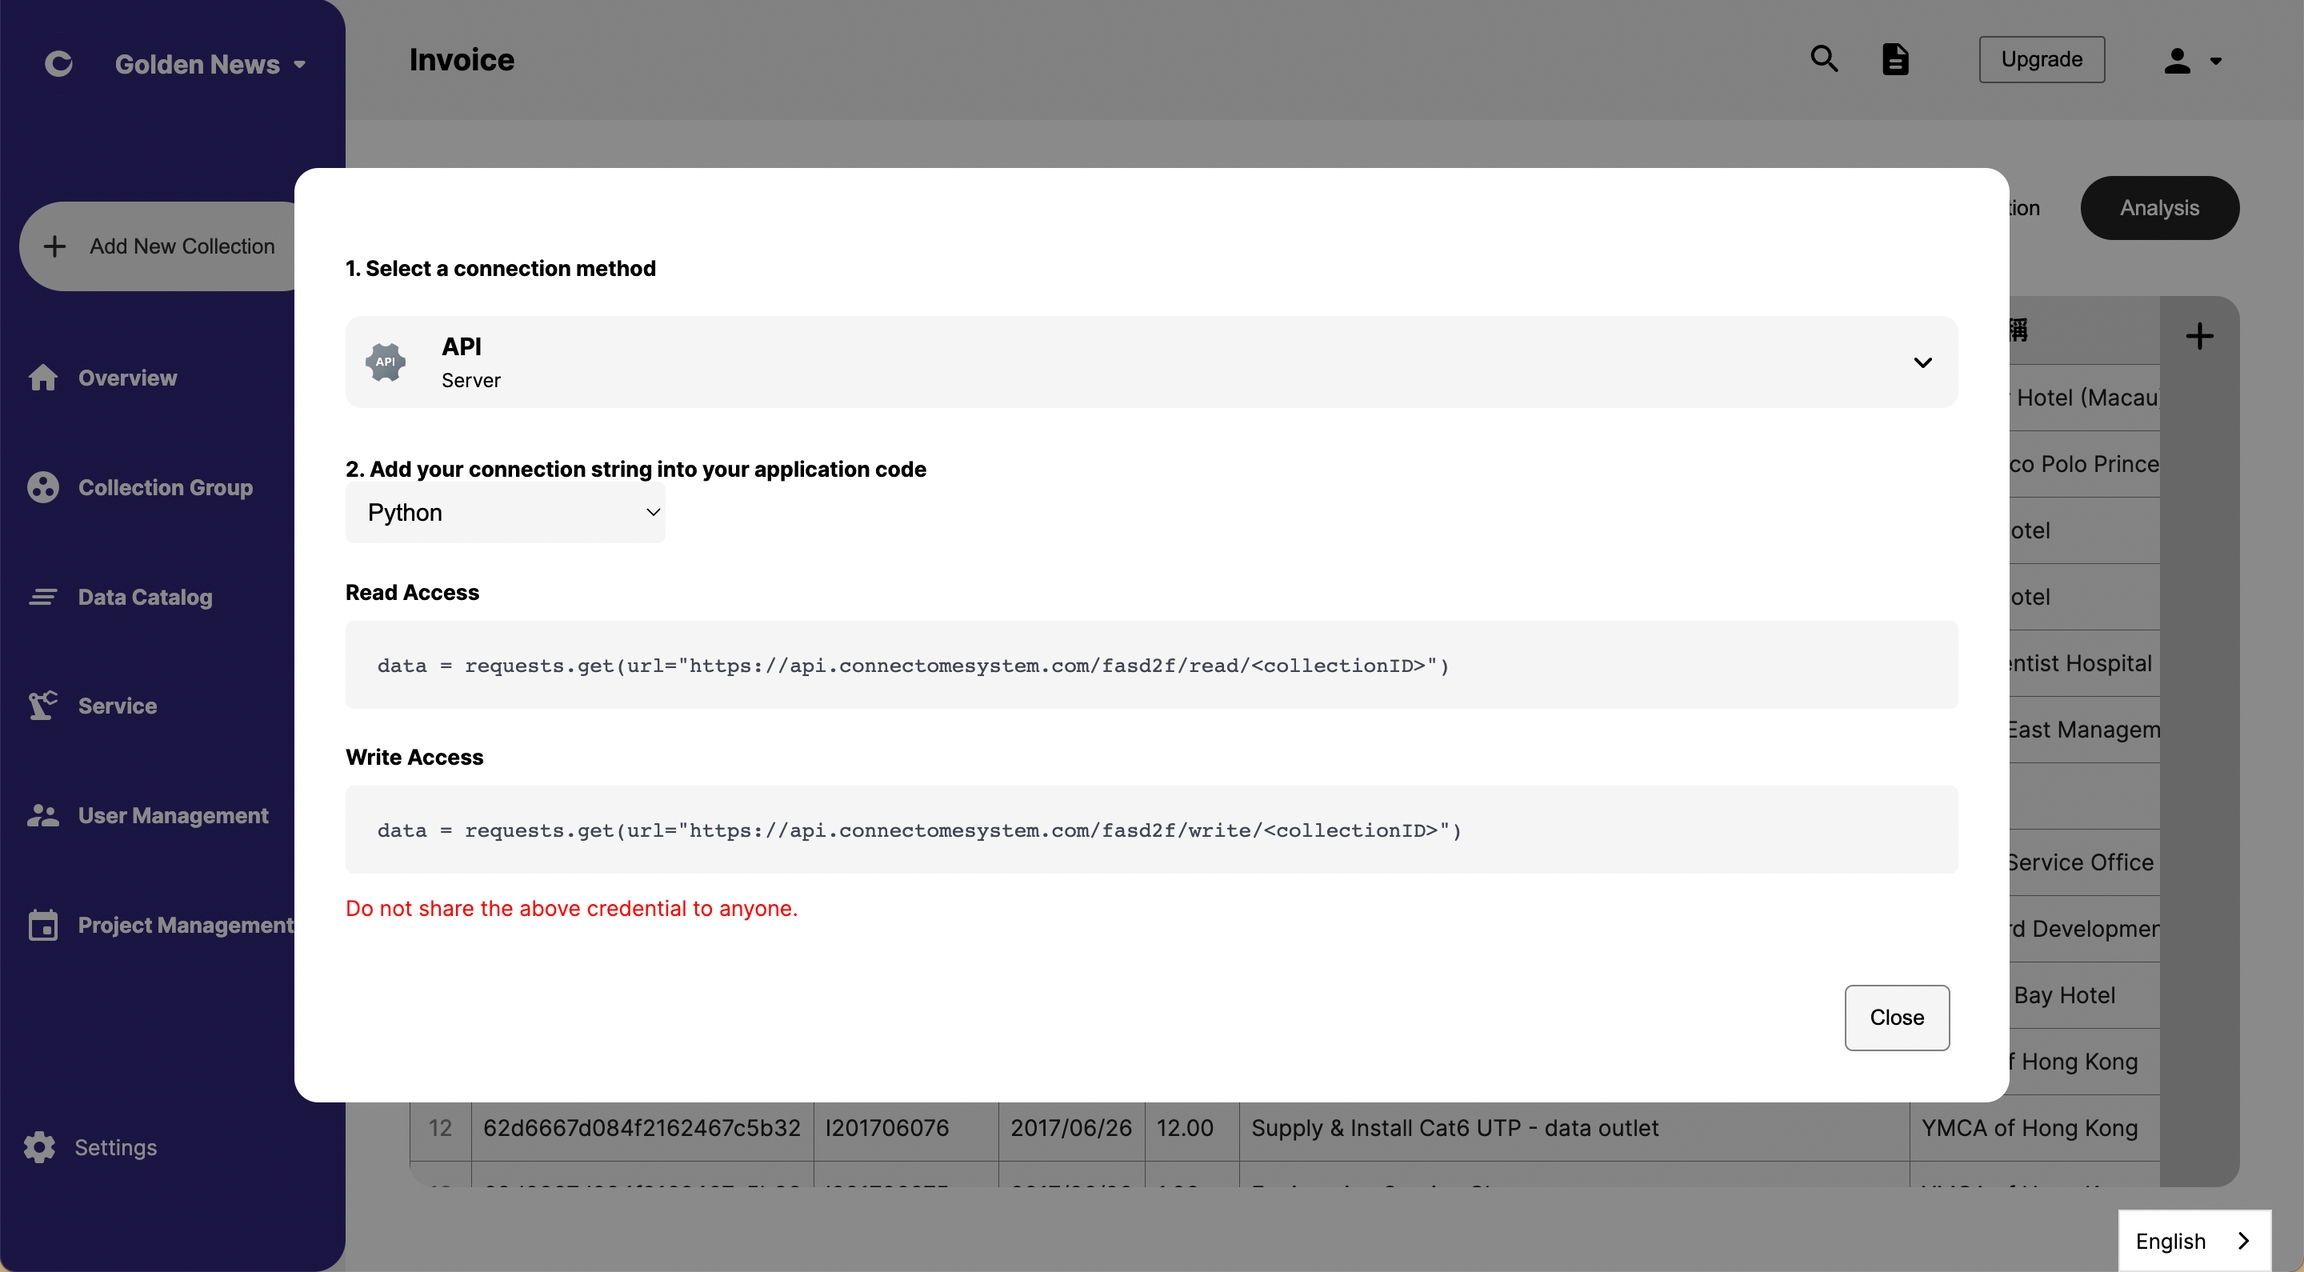Click cell 'I201706076'
Viewport: 2304px width, 1272px height.
[906, 1128]
